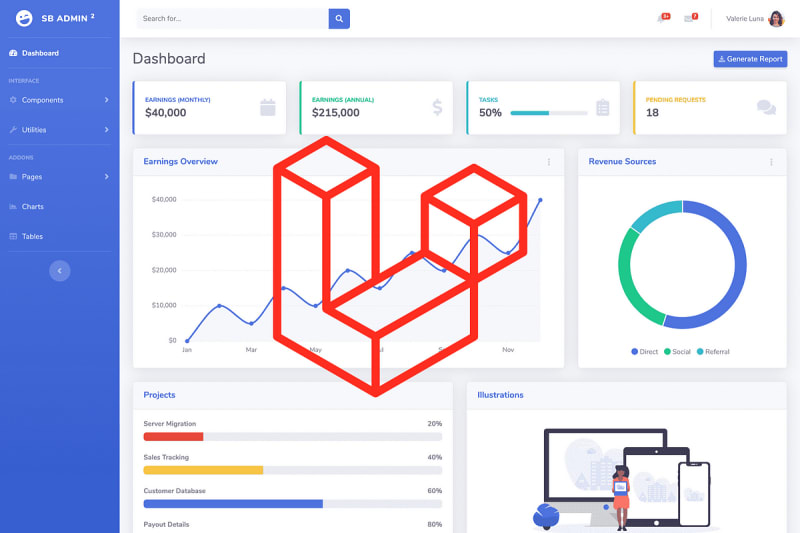Click the dollar sign icon in annual earnings
The image size is (800, 533).
[437, 107]
